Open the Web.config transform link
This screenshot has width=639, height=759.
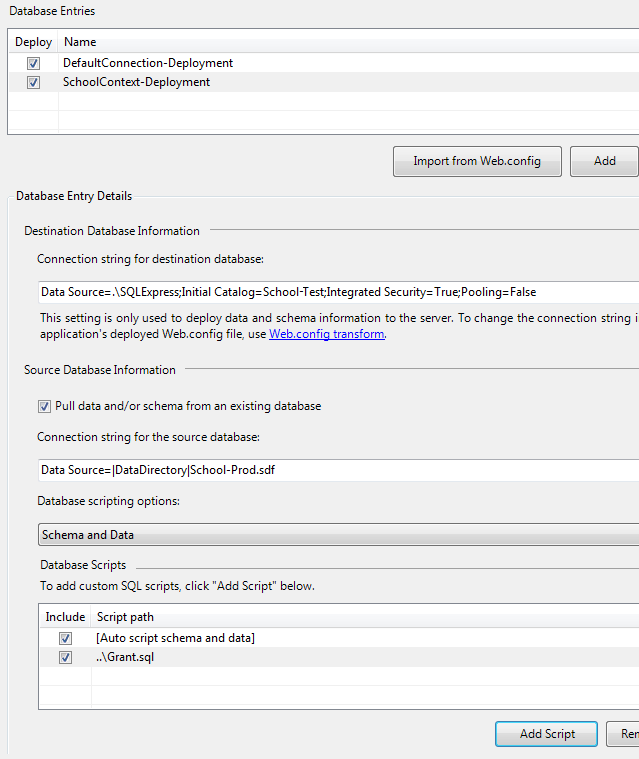coord(326,334)
